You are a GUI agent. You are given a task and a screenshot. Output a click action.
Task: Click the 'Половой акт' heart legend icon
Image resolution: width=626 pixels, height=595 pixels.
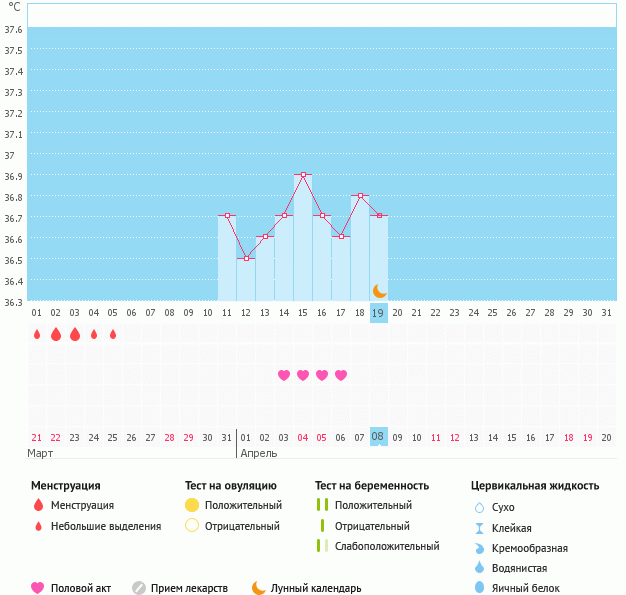[x=38, y=588]
